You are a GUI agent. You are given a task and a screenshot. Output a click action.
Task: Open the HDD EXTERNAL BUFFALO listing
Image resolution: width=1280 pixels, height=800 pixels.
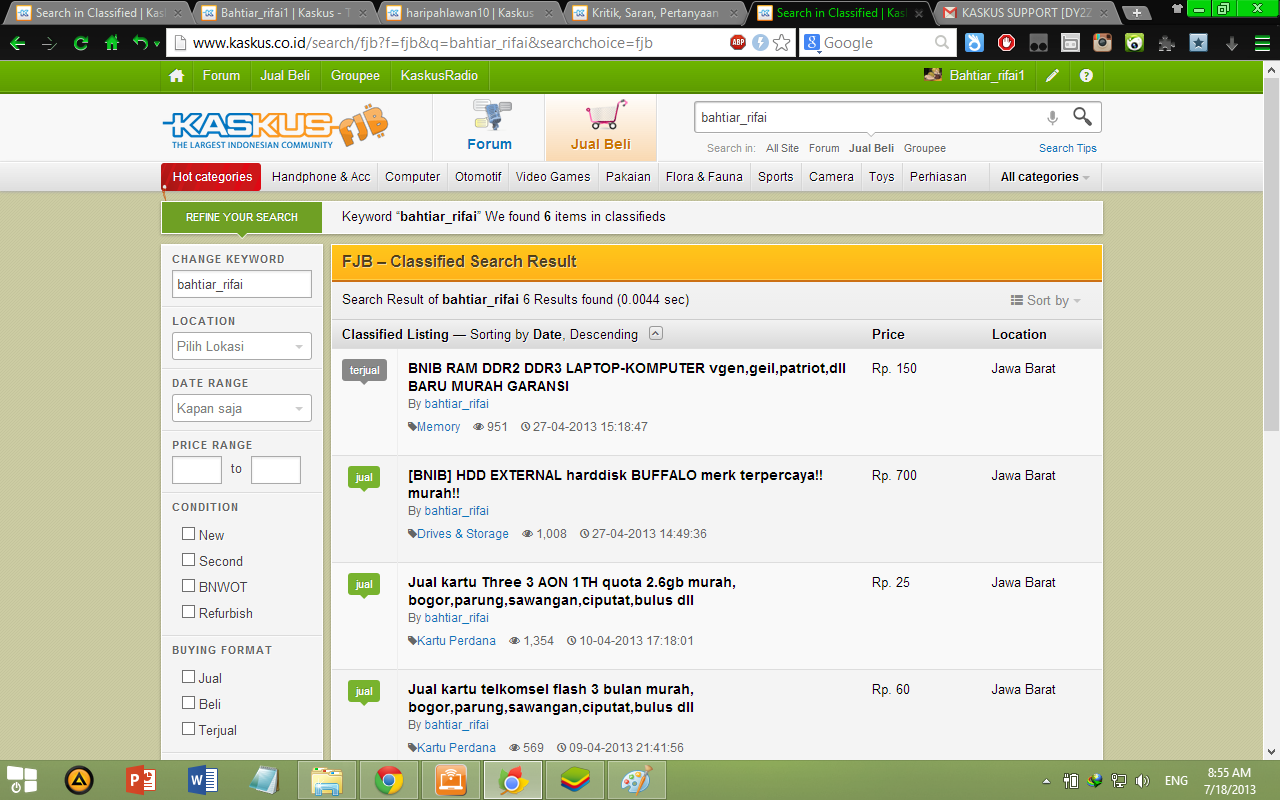615,484
